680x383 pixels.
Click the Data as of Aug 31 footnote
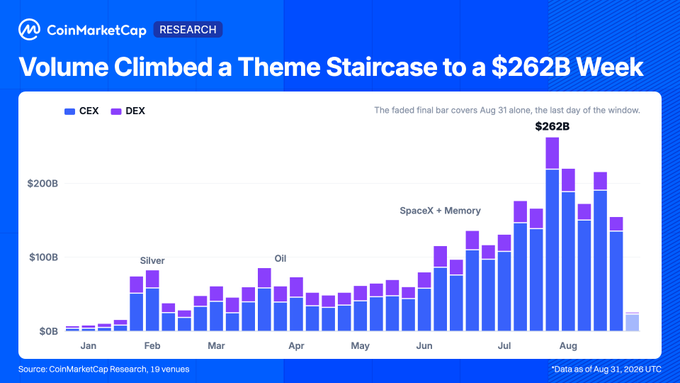[x=606, y=369]
